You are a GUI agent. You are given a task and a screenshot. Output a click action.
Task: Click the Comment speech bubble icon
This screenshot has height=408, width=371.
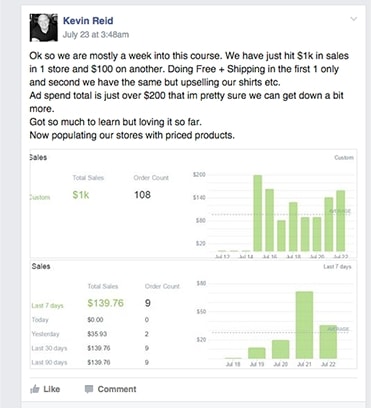pyautogui.click(x=89, y=389)
